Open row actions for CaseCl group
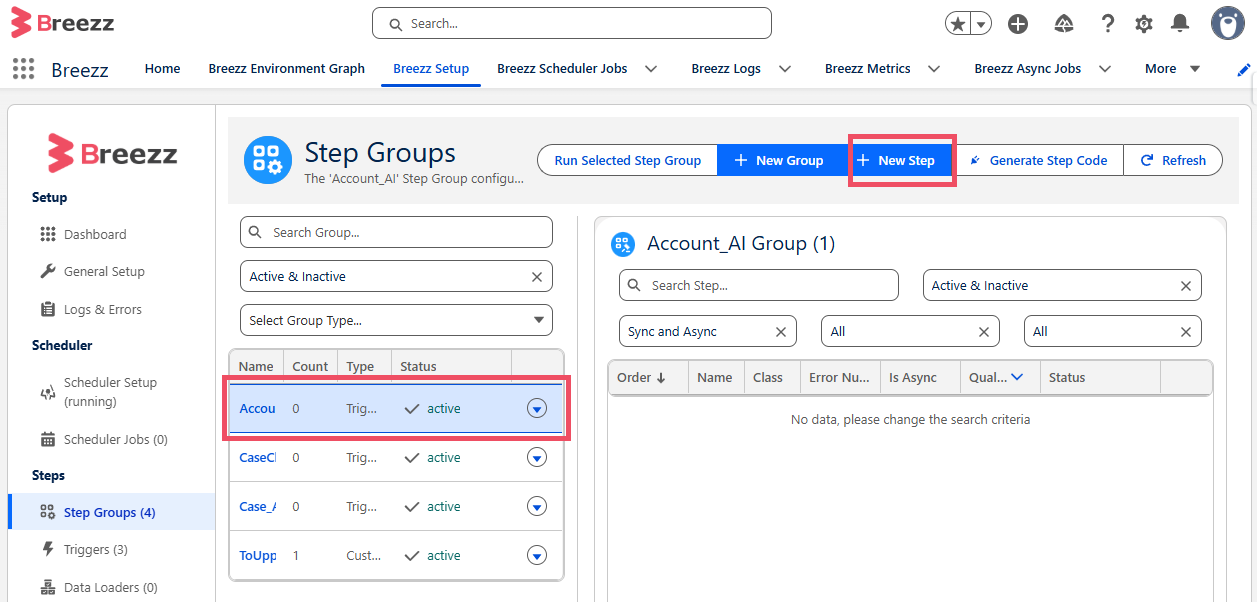 click(x=537, y=457)
